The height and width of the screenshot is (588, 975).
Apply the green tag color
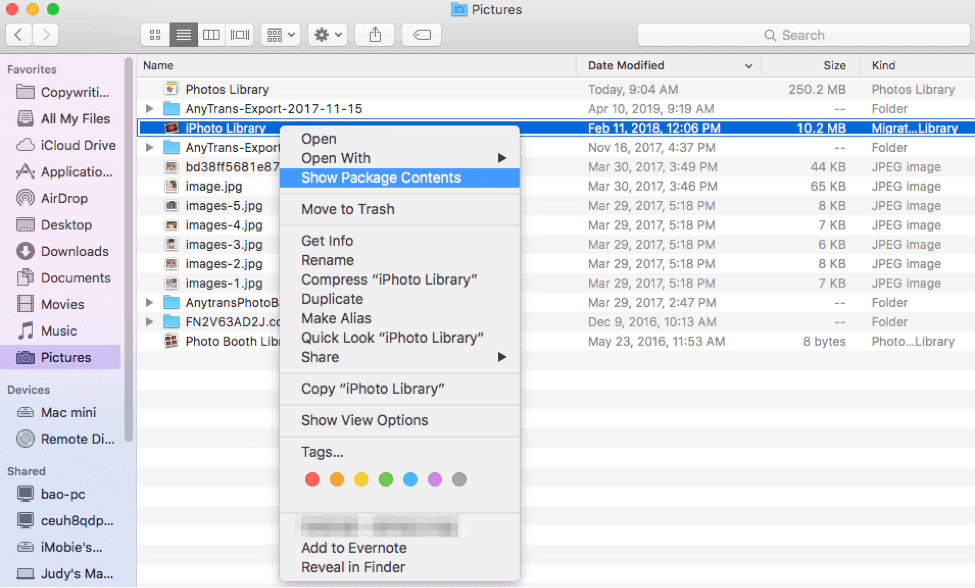point(386,479)
